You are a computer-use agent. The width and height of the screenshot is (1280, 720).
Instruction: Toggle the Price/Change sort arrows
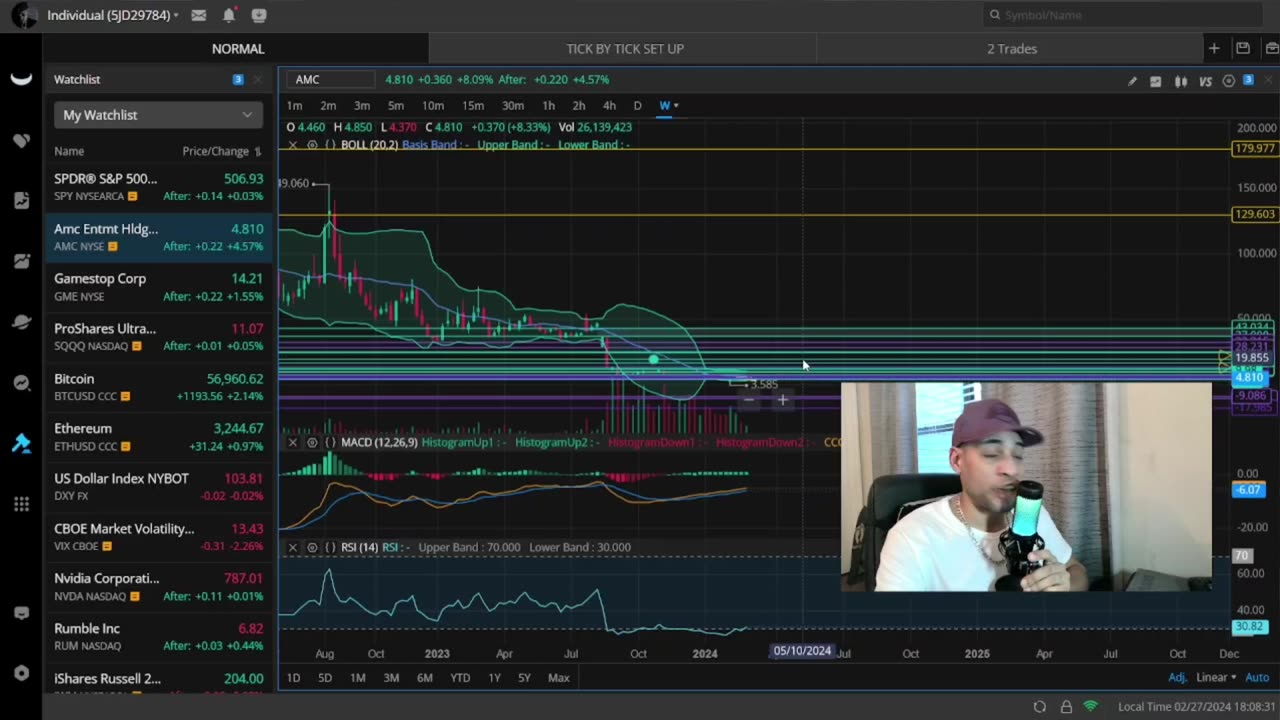pyautogui.click(x=258, y=152)
